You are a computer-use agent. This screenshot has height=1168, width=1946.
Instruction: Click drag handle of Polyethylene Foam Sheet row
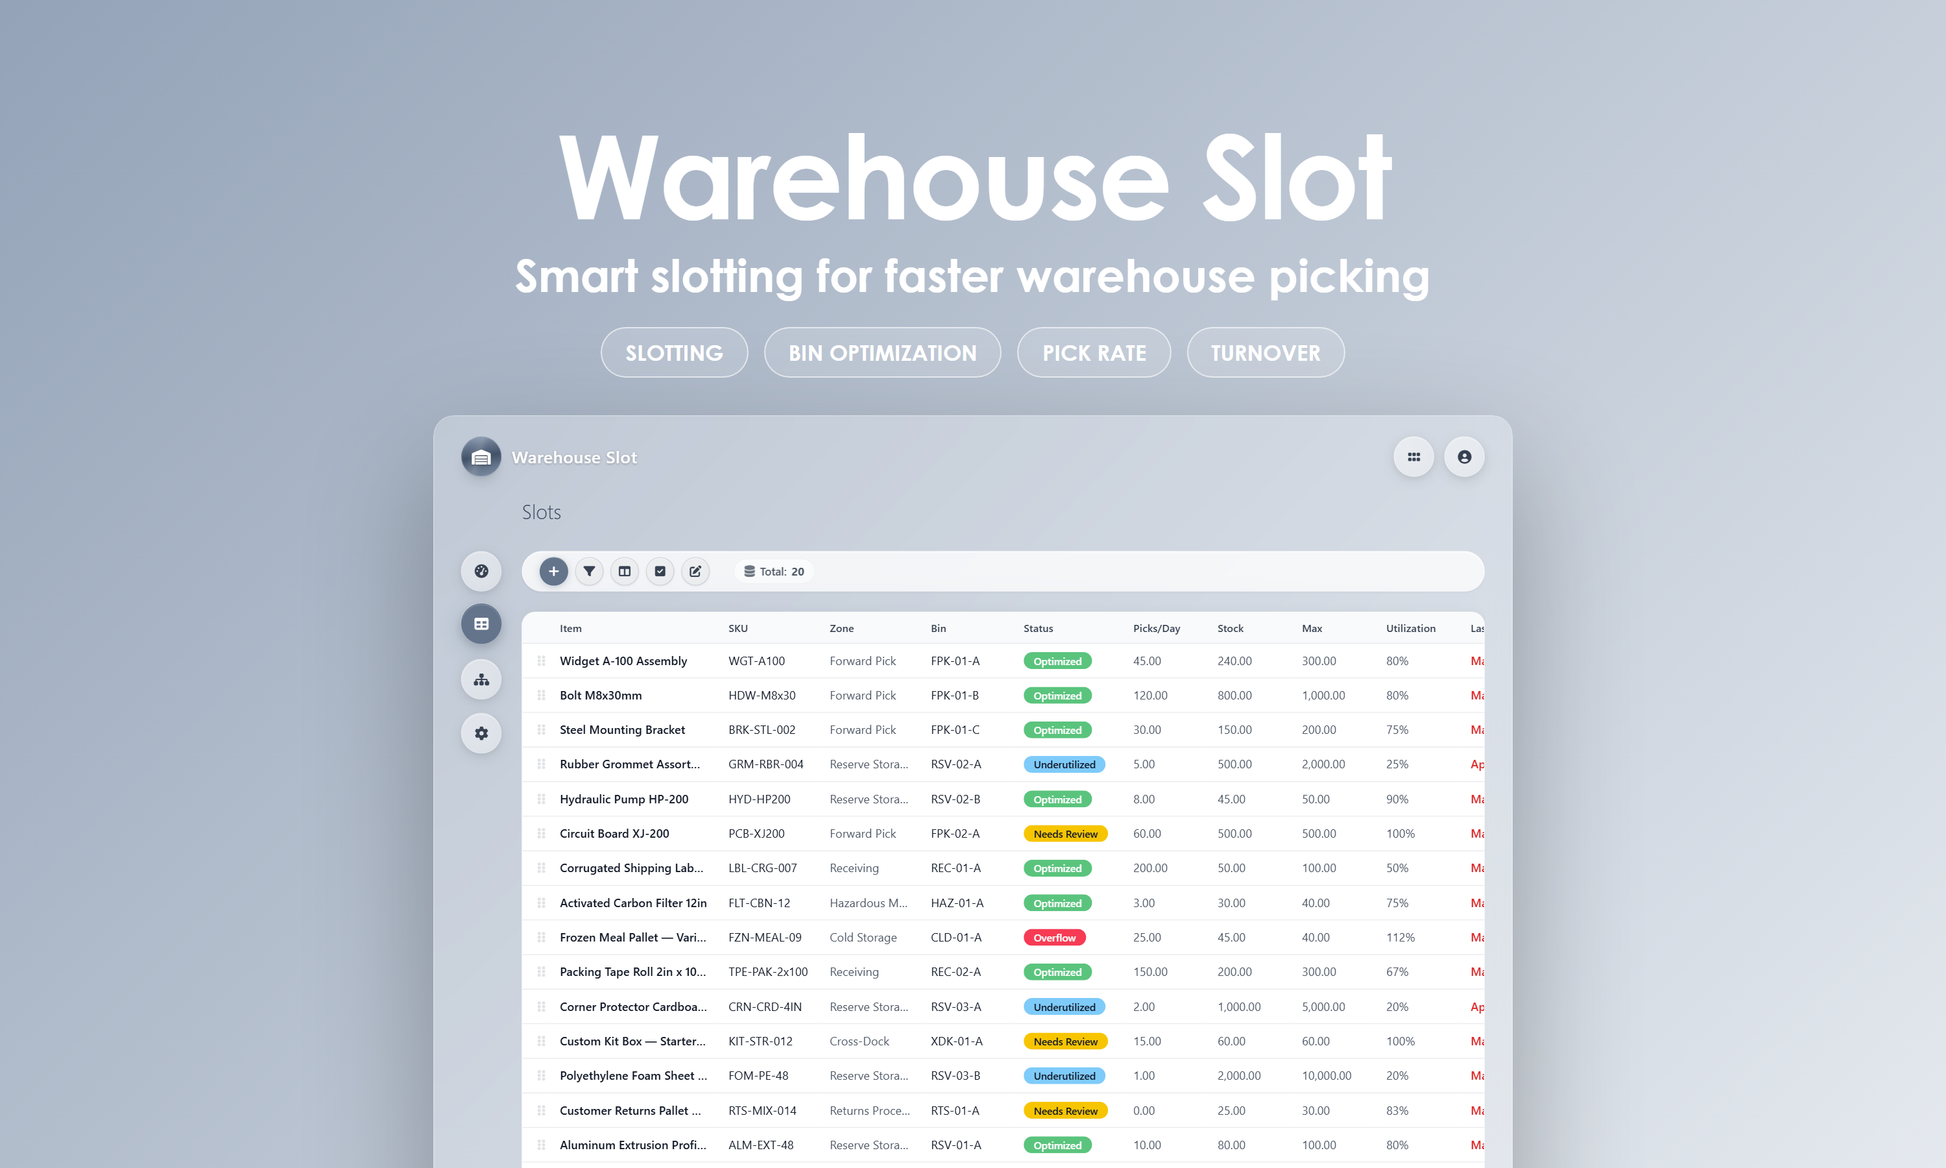[x=541, y=1076]
